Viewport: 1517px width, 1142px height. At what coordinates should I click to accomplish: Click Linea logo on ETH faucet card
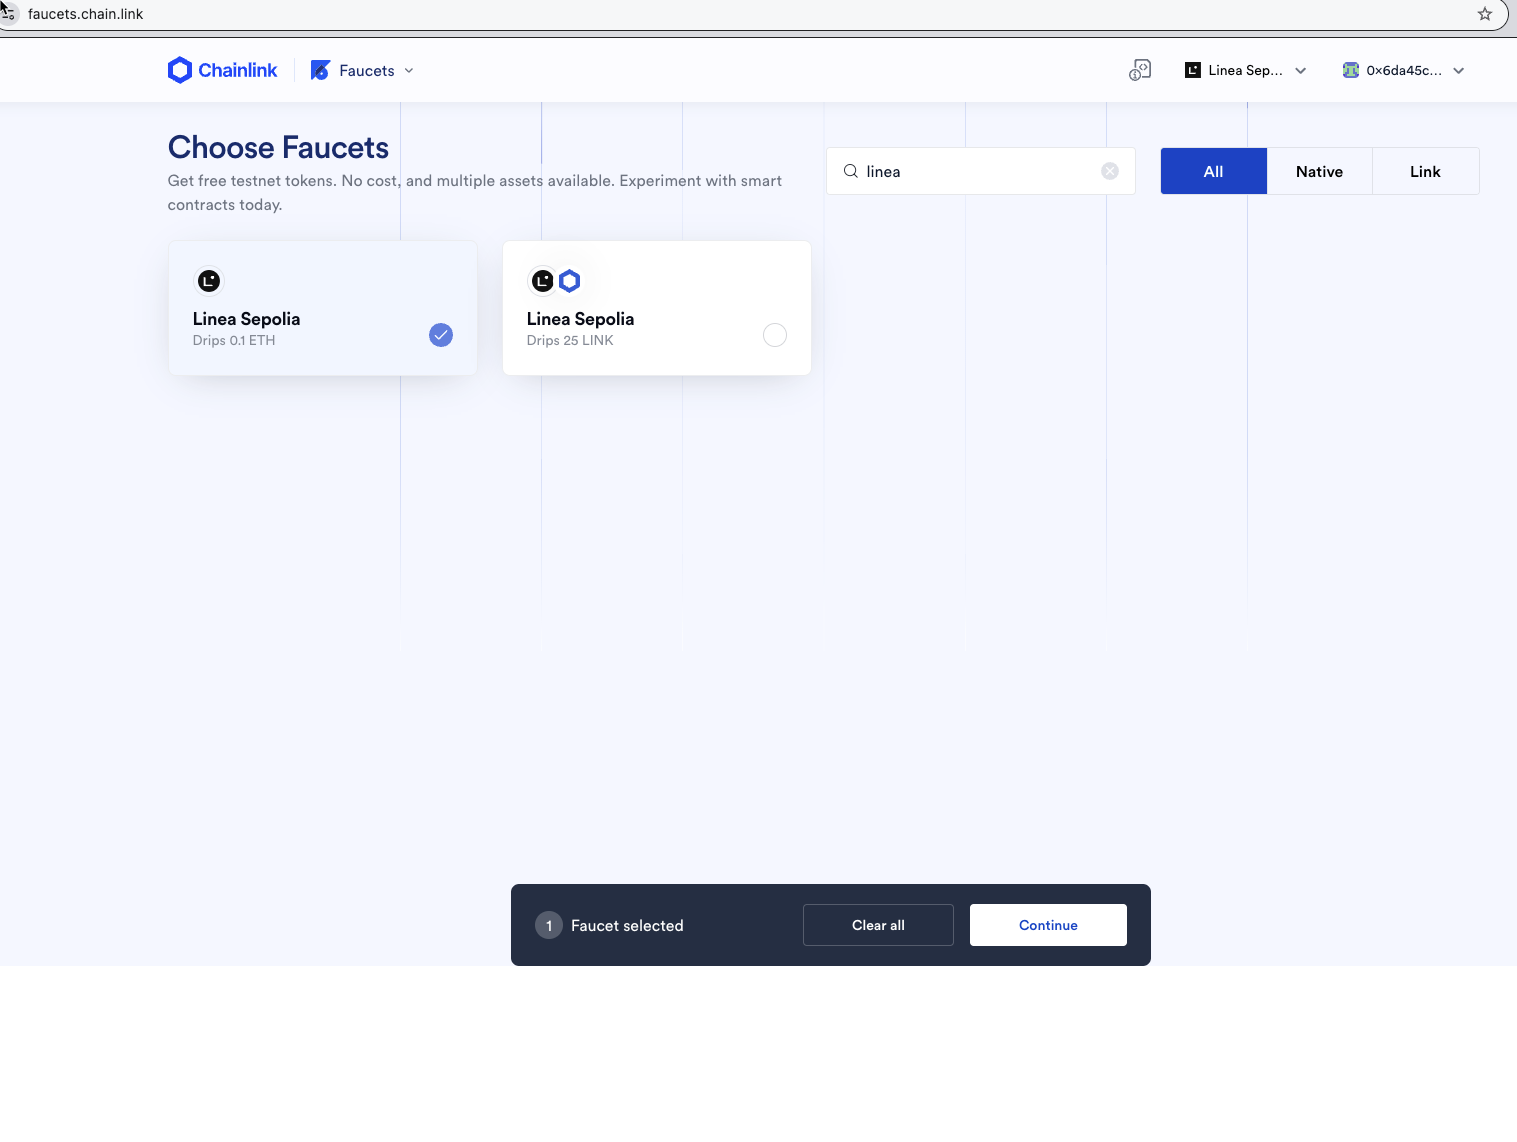point(209,281)
